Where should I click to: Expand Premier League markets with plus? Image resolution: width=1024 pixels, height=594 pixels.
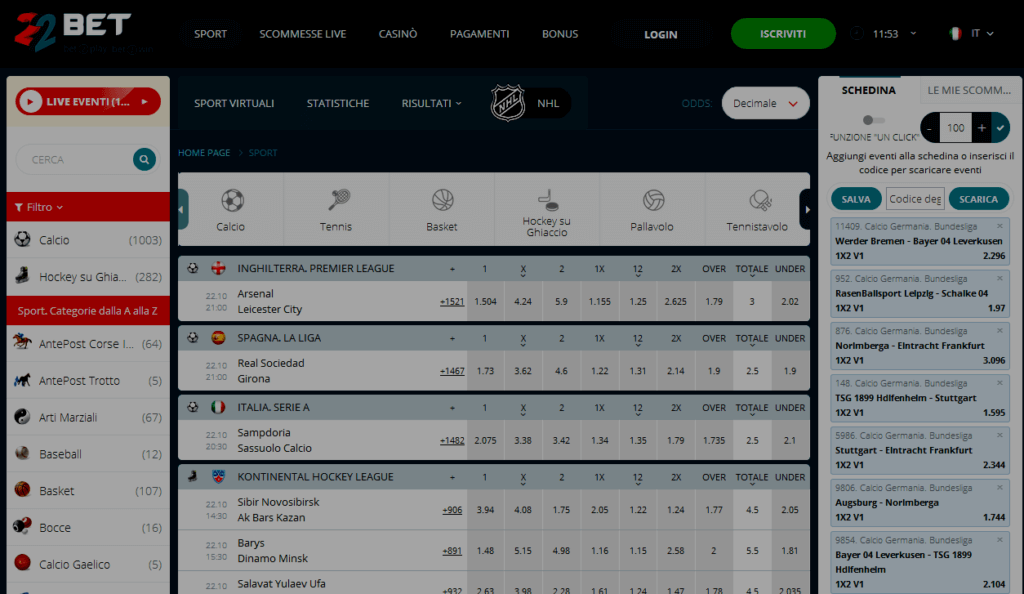[x=452, y=269]
